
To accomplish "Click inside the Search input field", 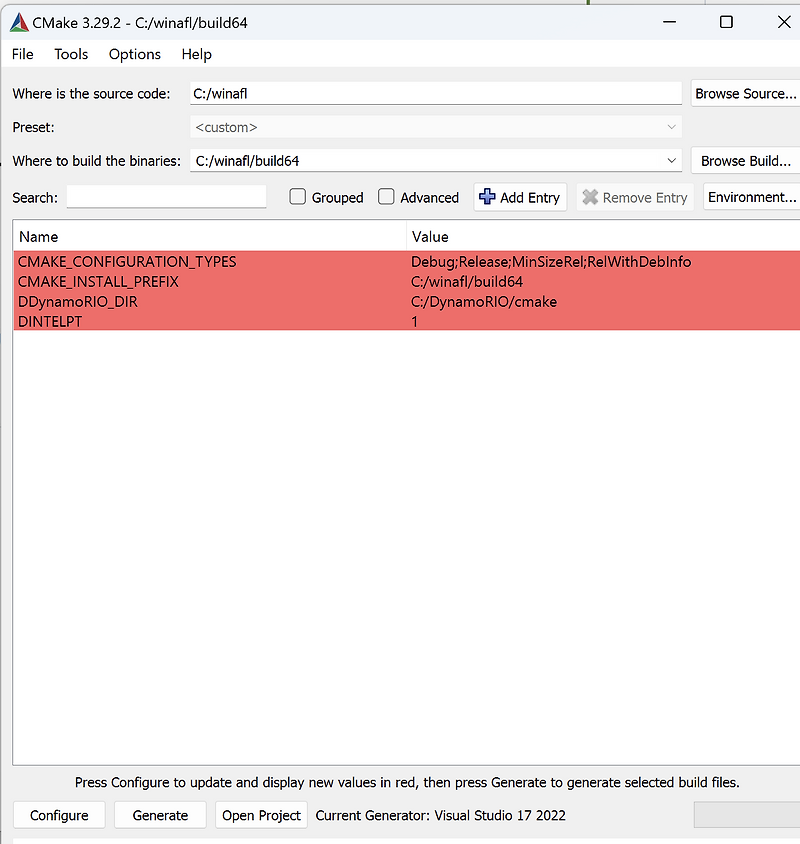I will [x=166, y=197].
